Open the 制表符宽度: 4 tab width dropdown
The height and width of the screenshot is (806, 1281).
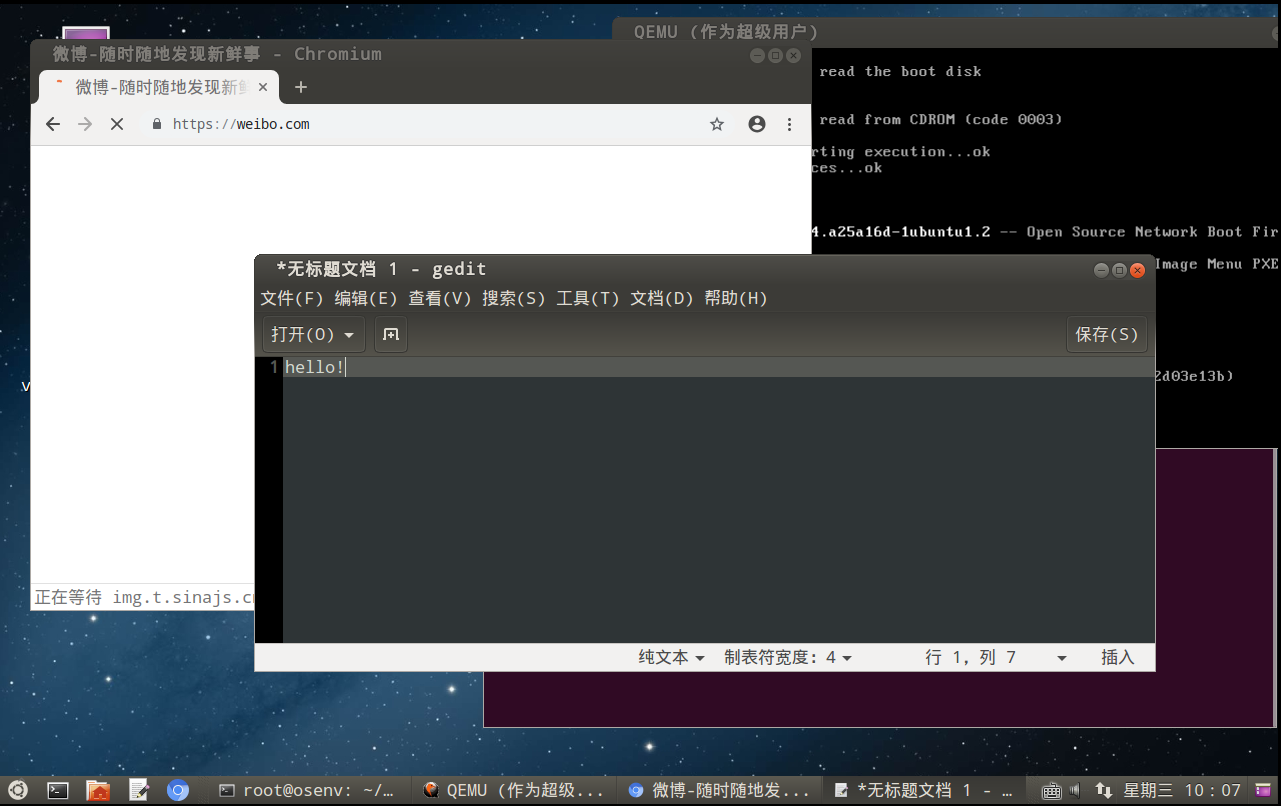point(786,657)
